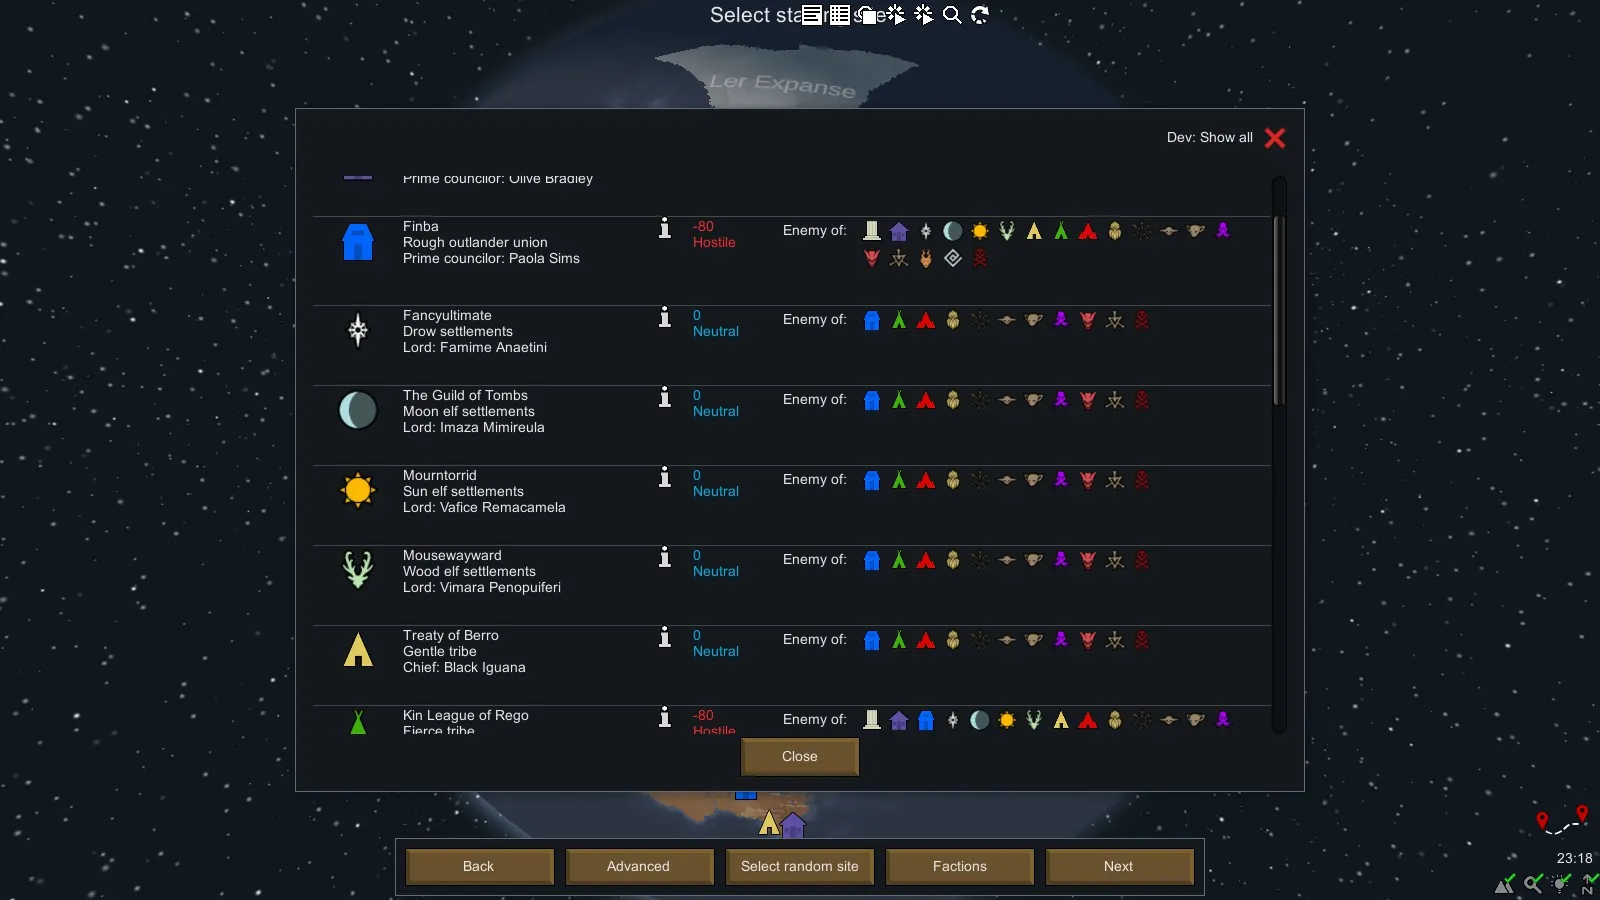
Task: Click the Fancyultimate drow faction icon
Action: pos(358,330)
